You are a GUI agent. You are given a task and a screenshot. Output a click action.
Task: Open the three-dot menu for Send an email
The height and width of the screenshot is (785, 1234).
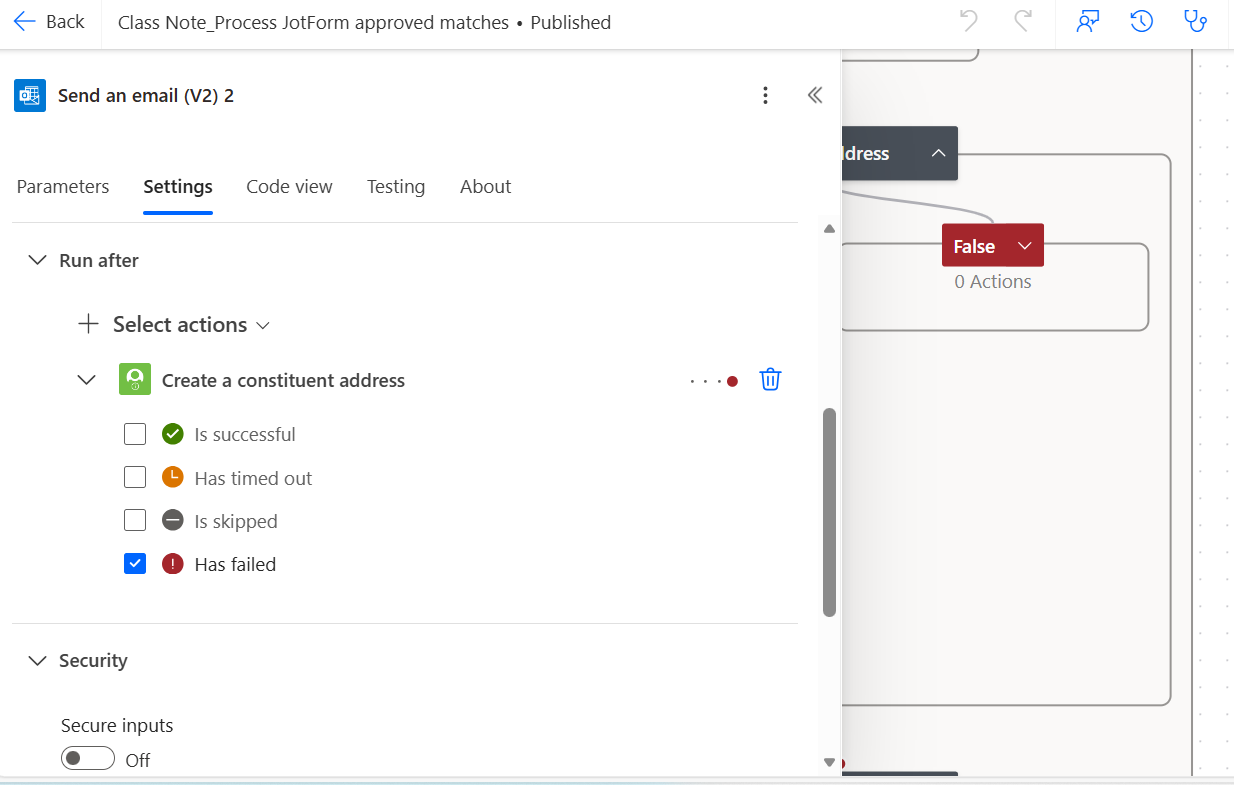point(765,95)
